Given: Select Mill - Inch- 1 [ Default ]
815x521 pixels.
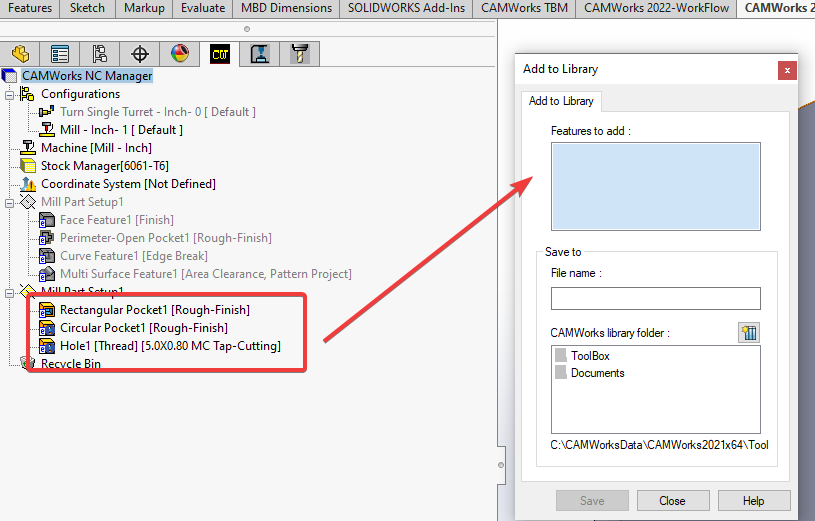Looking at the screenshot, I should click(x=122, y=130).
